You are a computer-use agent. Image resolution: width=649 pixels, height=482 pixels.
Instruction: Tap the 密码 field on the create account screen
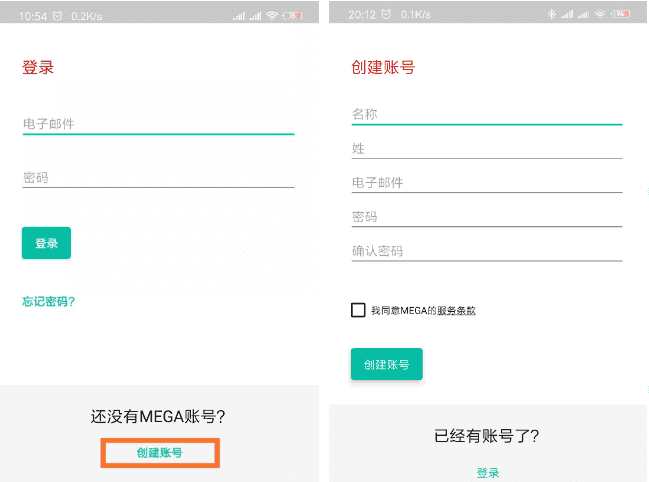[x=486, y=217]
